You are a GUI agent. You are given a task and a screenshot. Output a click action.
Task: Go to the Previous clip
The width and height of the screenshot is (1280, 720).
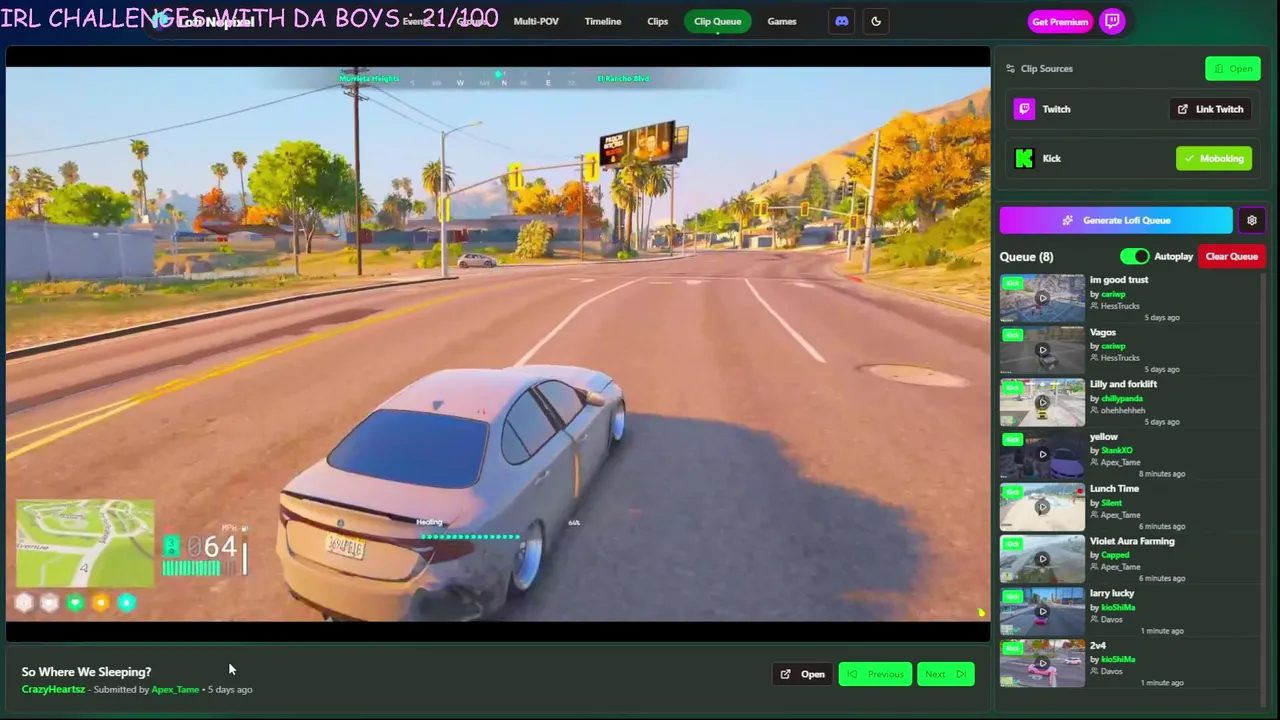(x=875, y=674)
